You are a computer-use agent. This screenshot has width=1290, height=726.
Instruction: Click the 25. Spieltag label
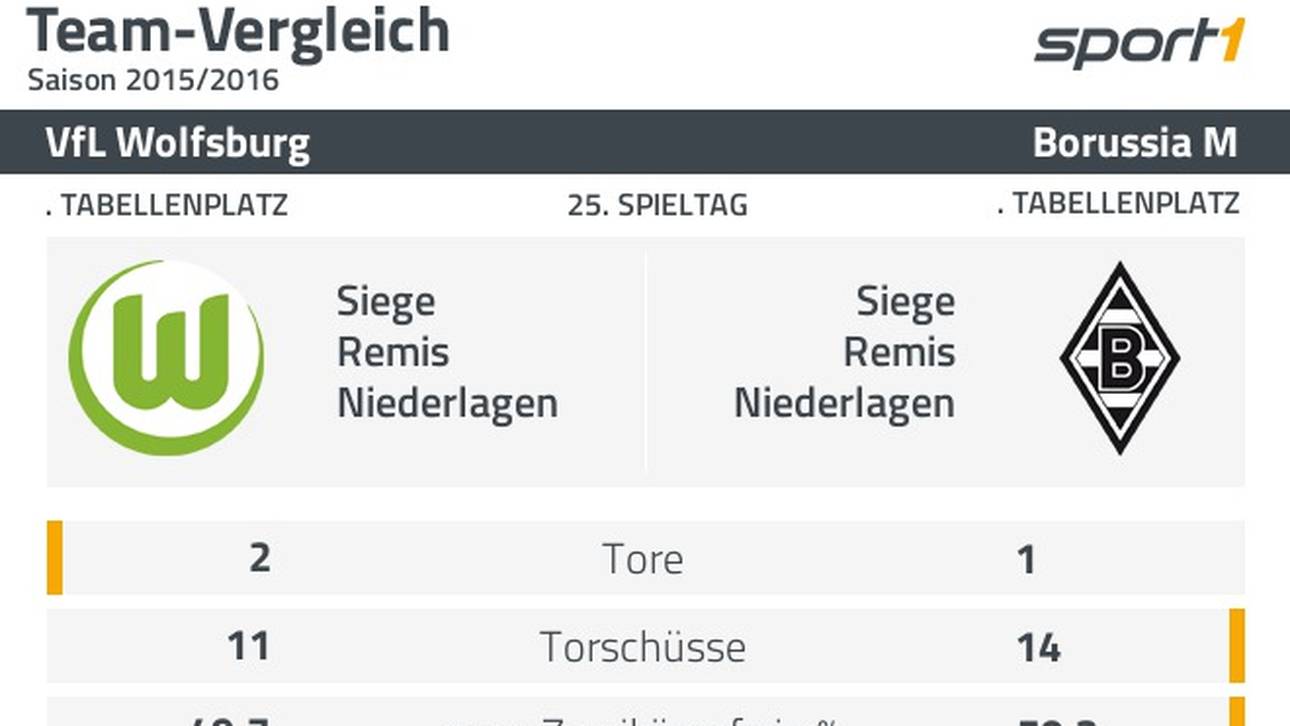click(x=657, y=206)
